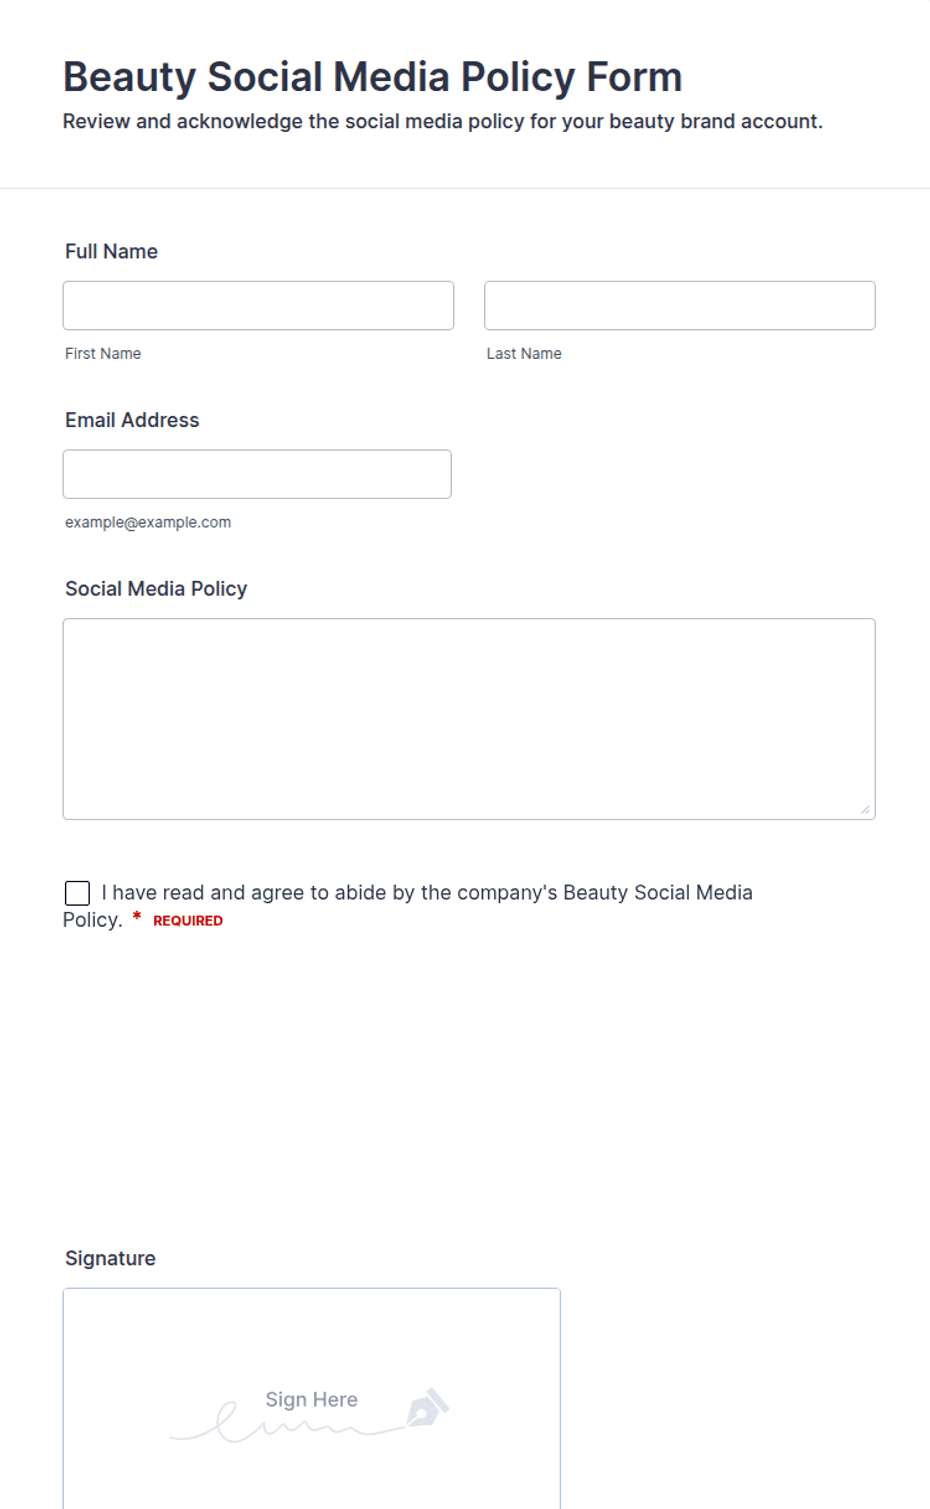930x1509 pixels.
Task: Click the Sign Here placeholder text
Action: pos(311,1399)
